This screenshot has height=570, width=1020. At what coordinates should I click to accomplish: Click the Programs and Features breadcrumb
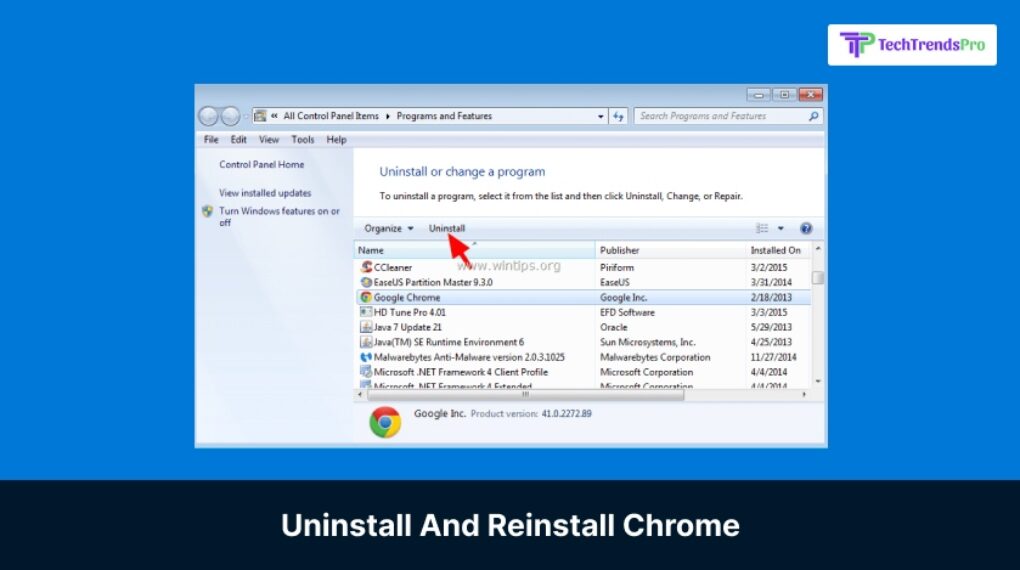(x=444, y=116)
